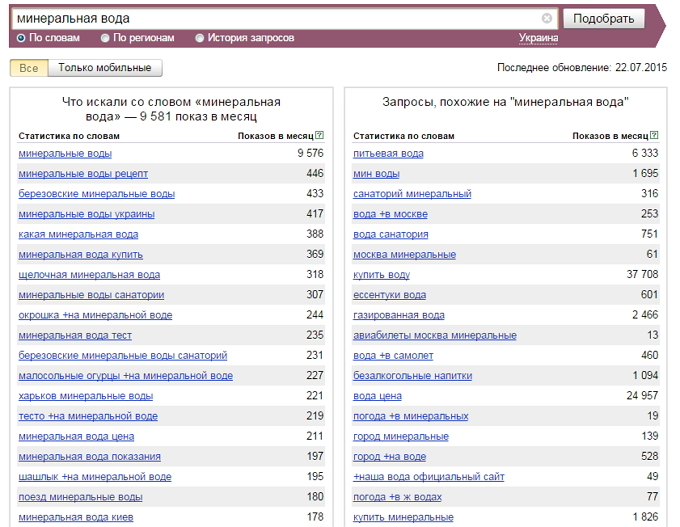This screenshot has height=527, width=680.
Task: Click the '37 708' impressions value
Action: [x=642, y=274]
